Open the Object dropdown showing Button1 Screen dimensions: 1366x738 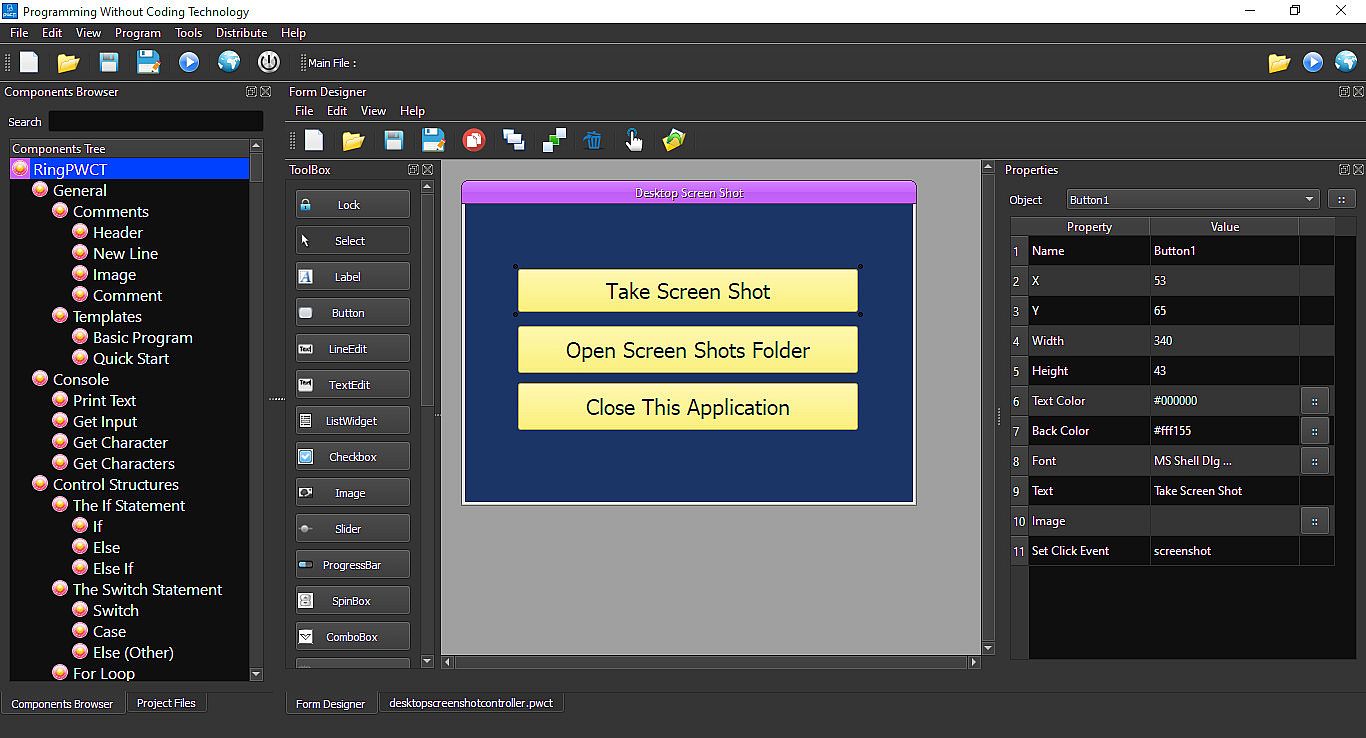click(x=1192, y=200)
